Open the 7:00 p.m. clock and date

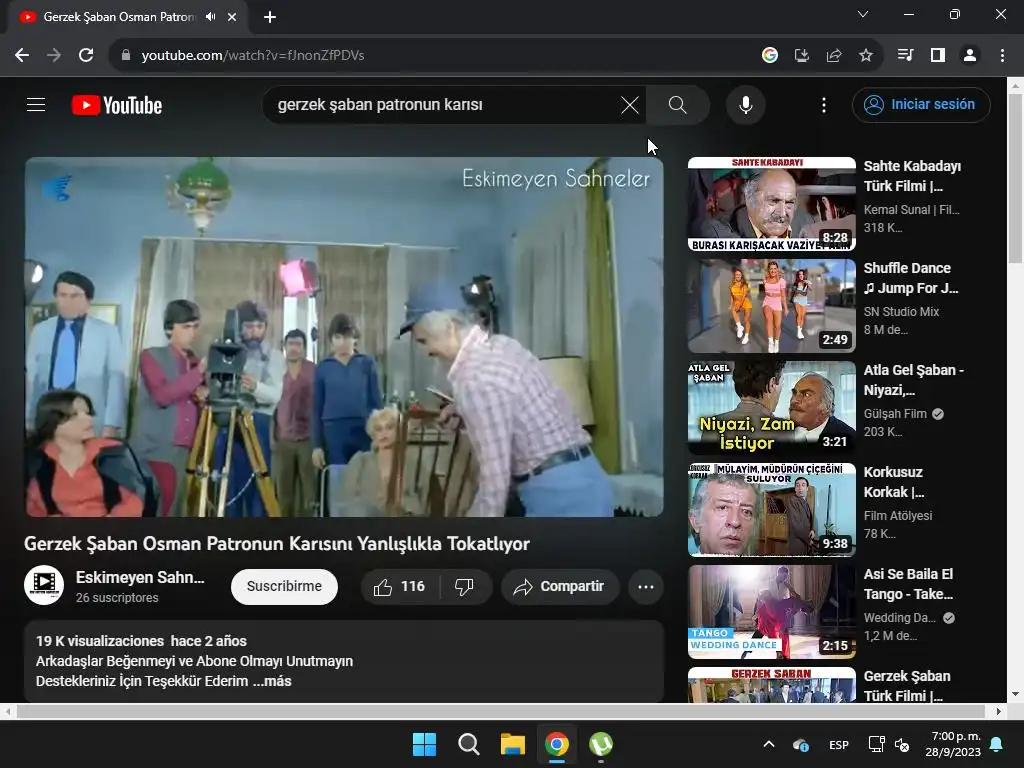pyautogui.click(x=953, y=744)
